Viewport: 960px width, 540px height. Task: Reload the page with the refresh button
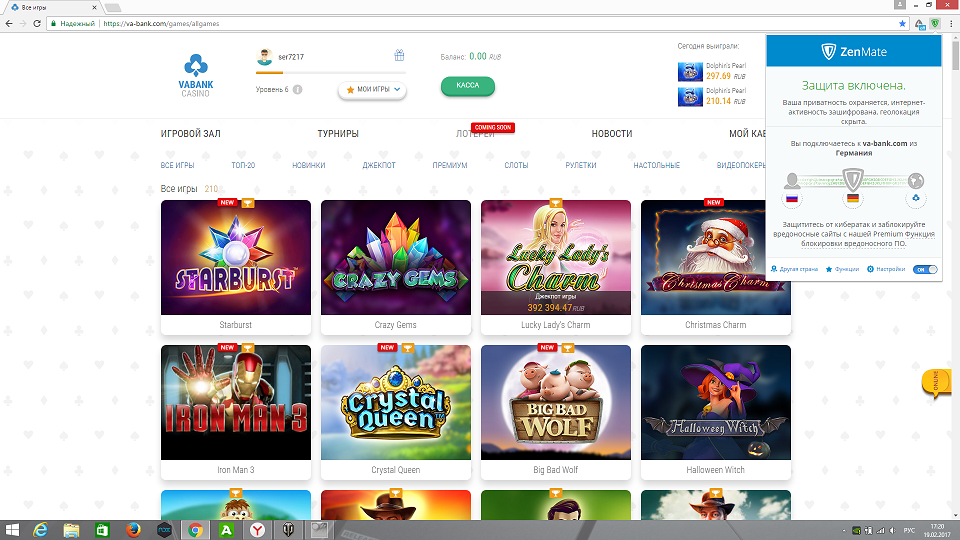[37, 23]
